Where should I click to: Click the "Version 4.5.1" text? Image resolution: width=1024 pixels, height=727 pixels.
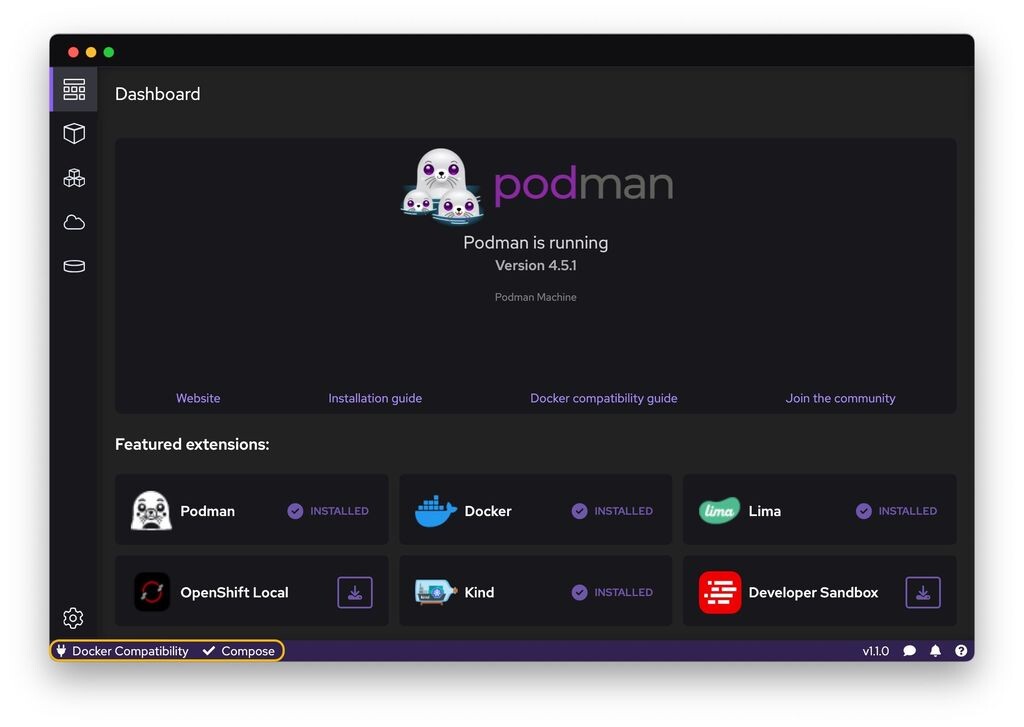coord(536,265)
